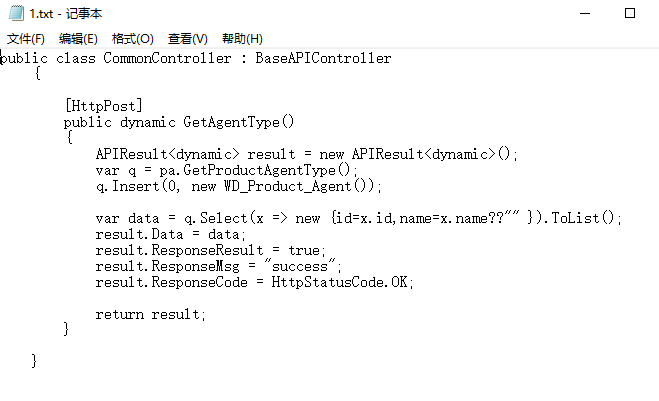
Task: Click ToList() in the Select statement
Action: point(583,218)
